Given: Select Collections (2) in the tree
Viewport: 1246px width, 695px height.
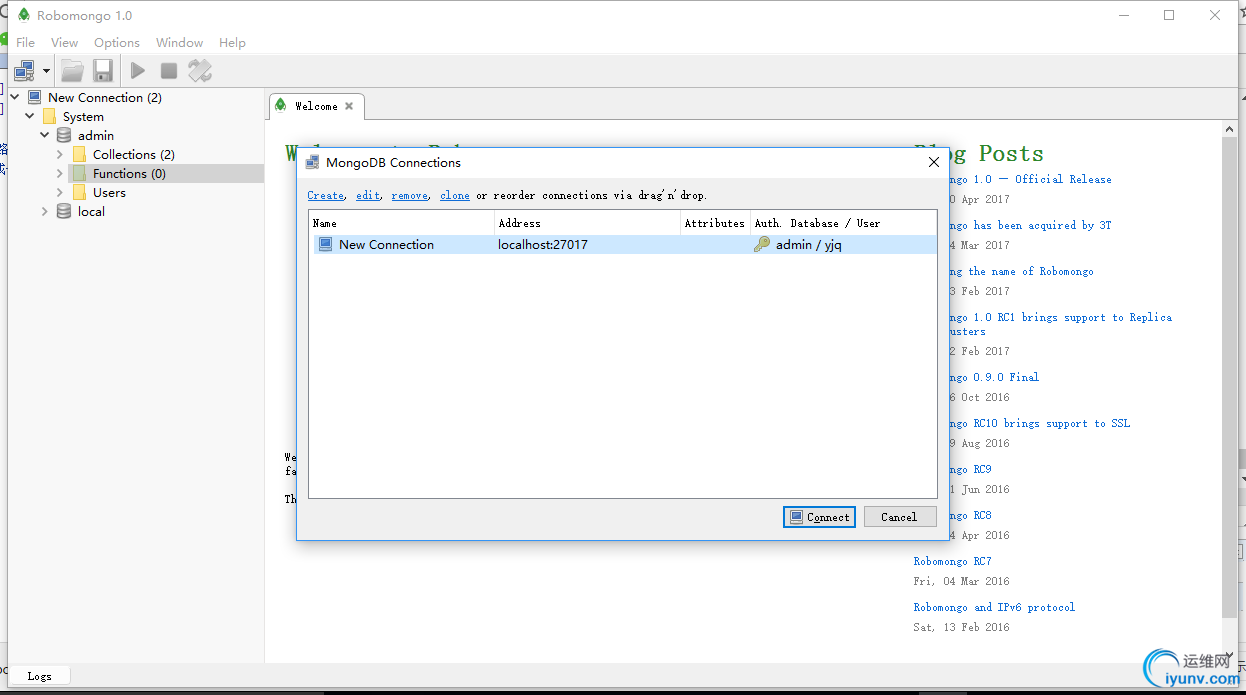Looking at the screenshot, I should tap(134, 155).
